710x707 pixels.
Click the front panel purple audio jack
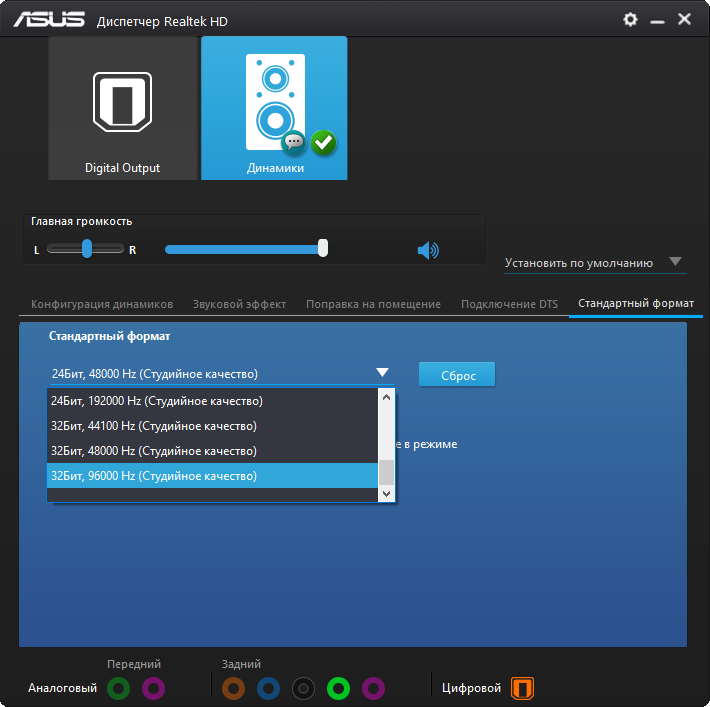click(x=154, y=688)
